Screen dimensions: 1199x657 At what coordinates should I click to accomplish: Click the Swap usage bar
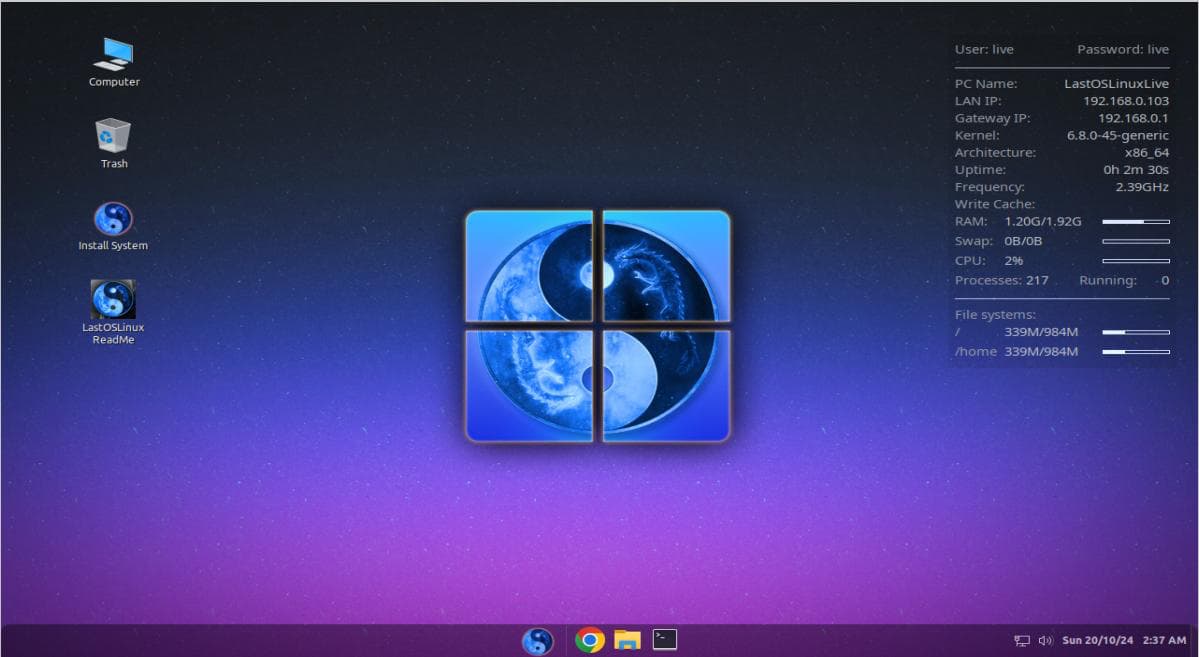pos(1135,241)
